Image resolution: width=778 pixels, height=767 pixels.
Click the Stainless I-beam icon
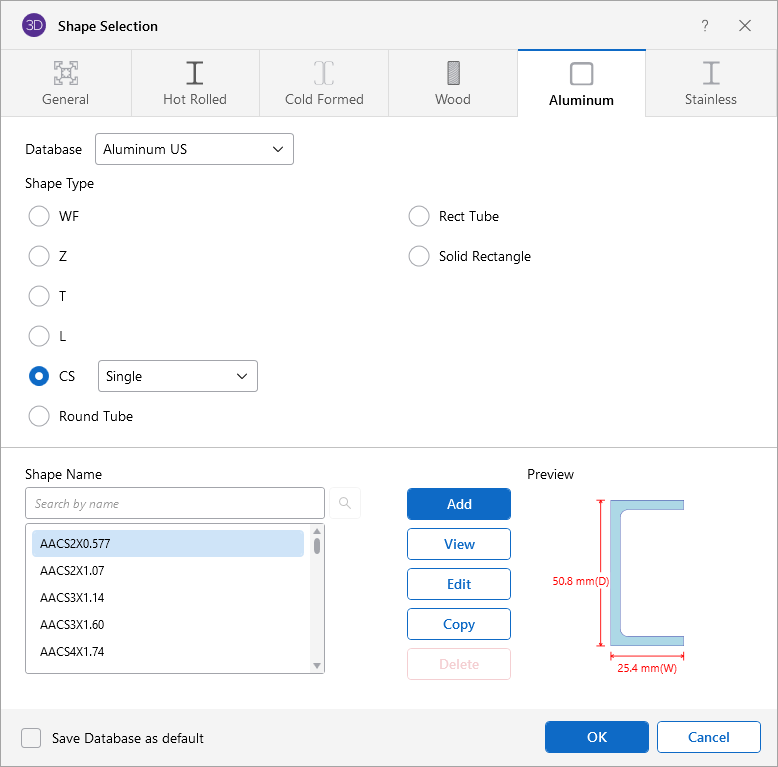[711, 73]
